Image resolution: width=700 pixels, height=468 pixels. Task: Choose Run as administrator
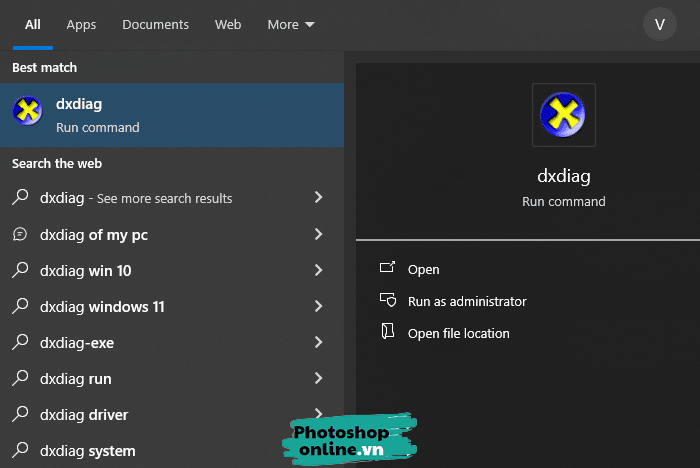coord(467,301)
